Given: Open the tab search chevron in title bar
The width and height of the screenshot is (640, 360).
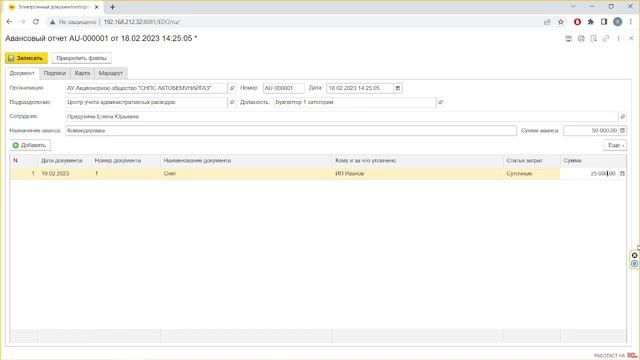Looking at the screenshot, I should [x=573, y=7].
